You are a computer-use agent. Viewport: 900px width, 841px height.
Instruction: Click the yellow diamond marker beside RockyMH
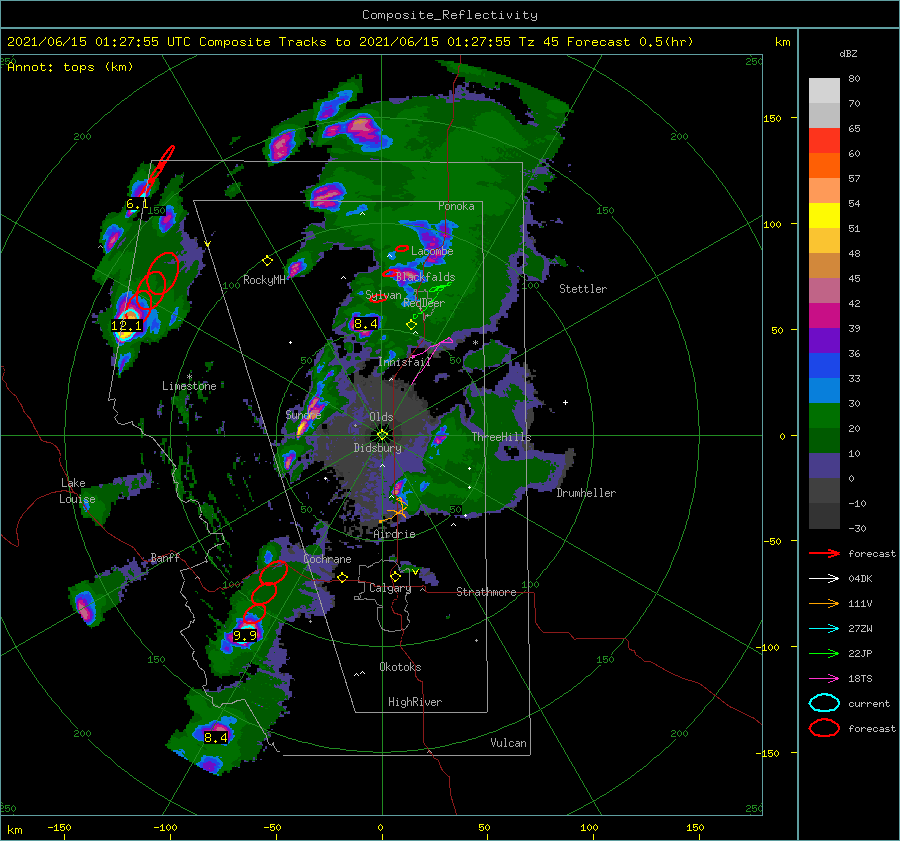click(267, 261)
